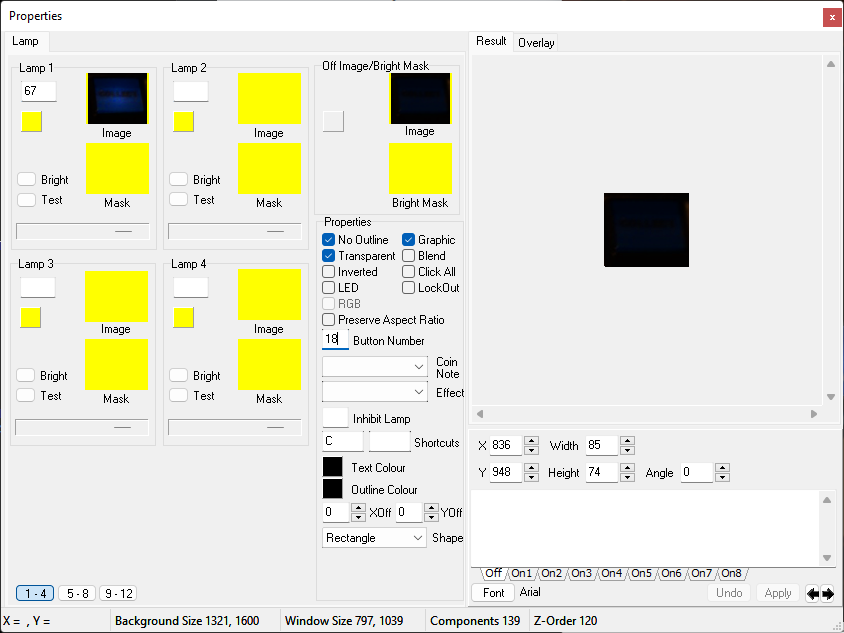The height and width of the screenshot is (633, 844).
Task: Select the Lamp tab
Action: pyautogui.click(x=25, y=41)
